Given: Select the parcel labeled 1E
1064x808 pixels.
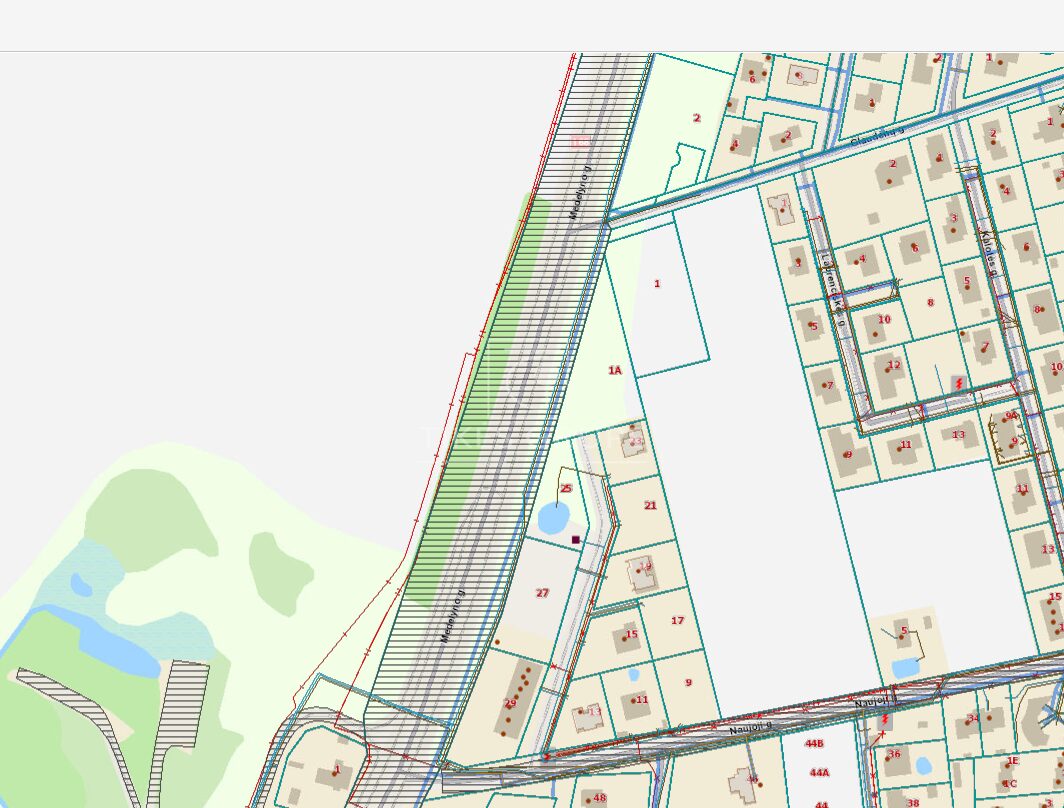Looking at the screenshot, I should pyautogui.click(x=1012, y=761).
